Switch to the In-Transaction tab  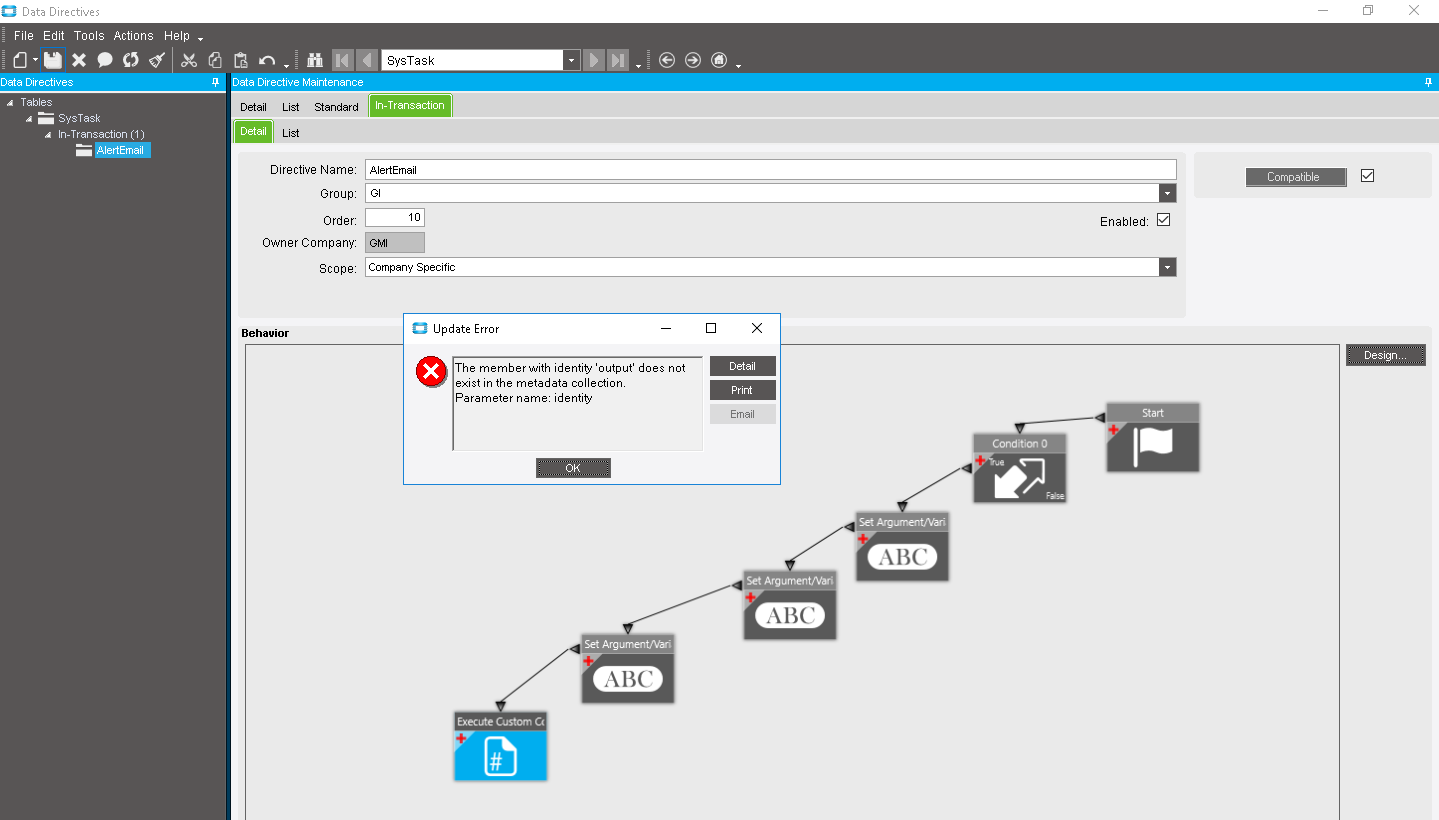(x=410, y=105)
